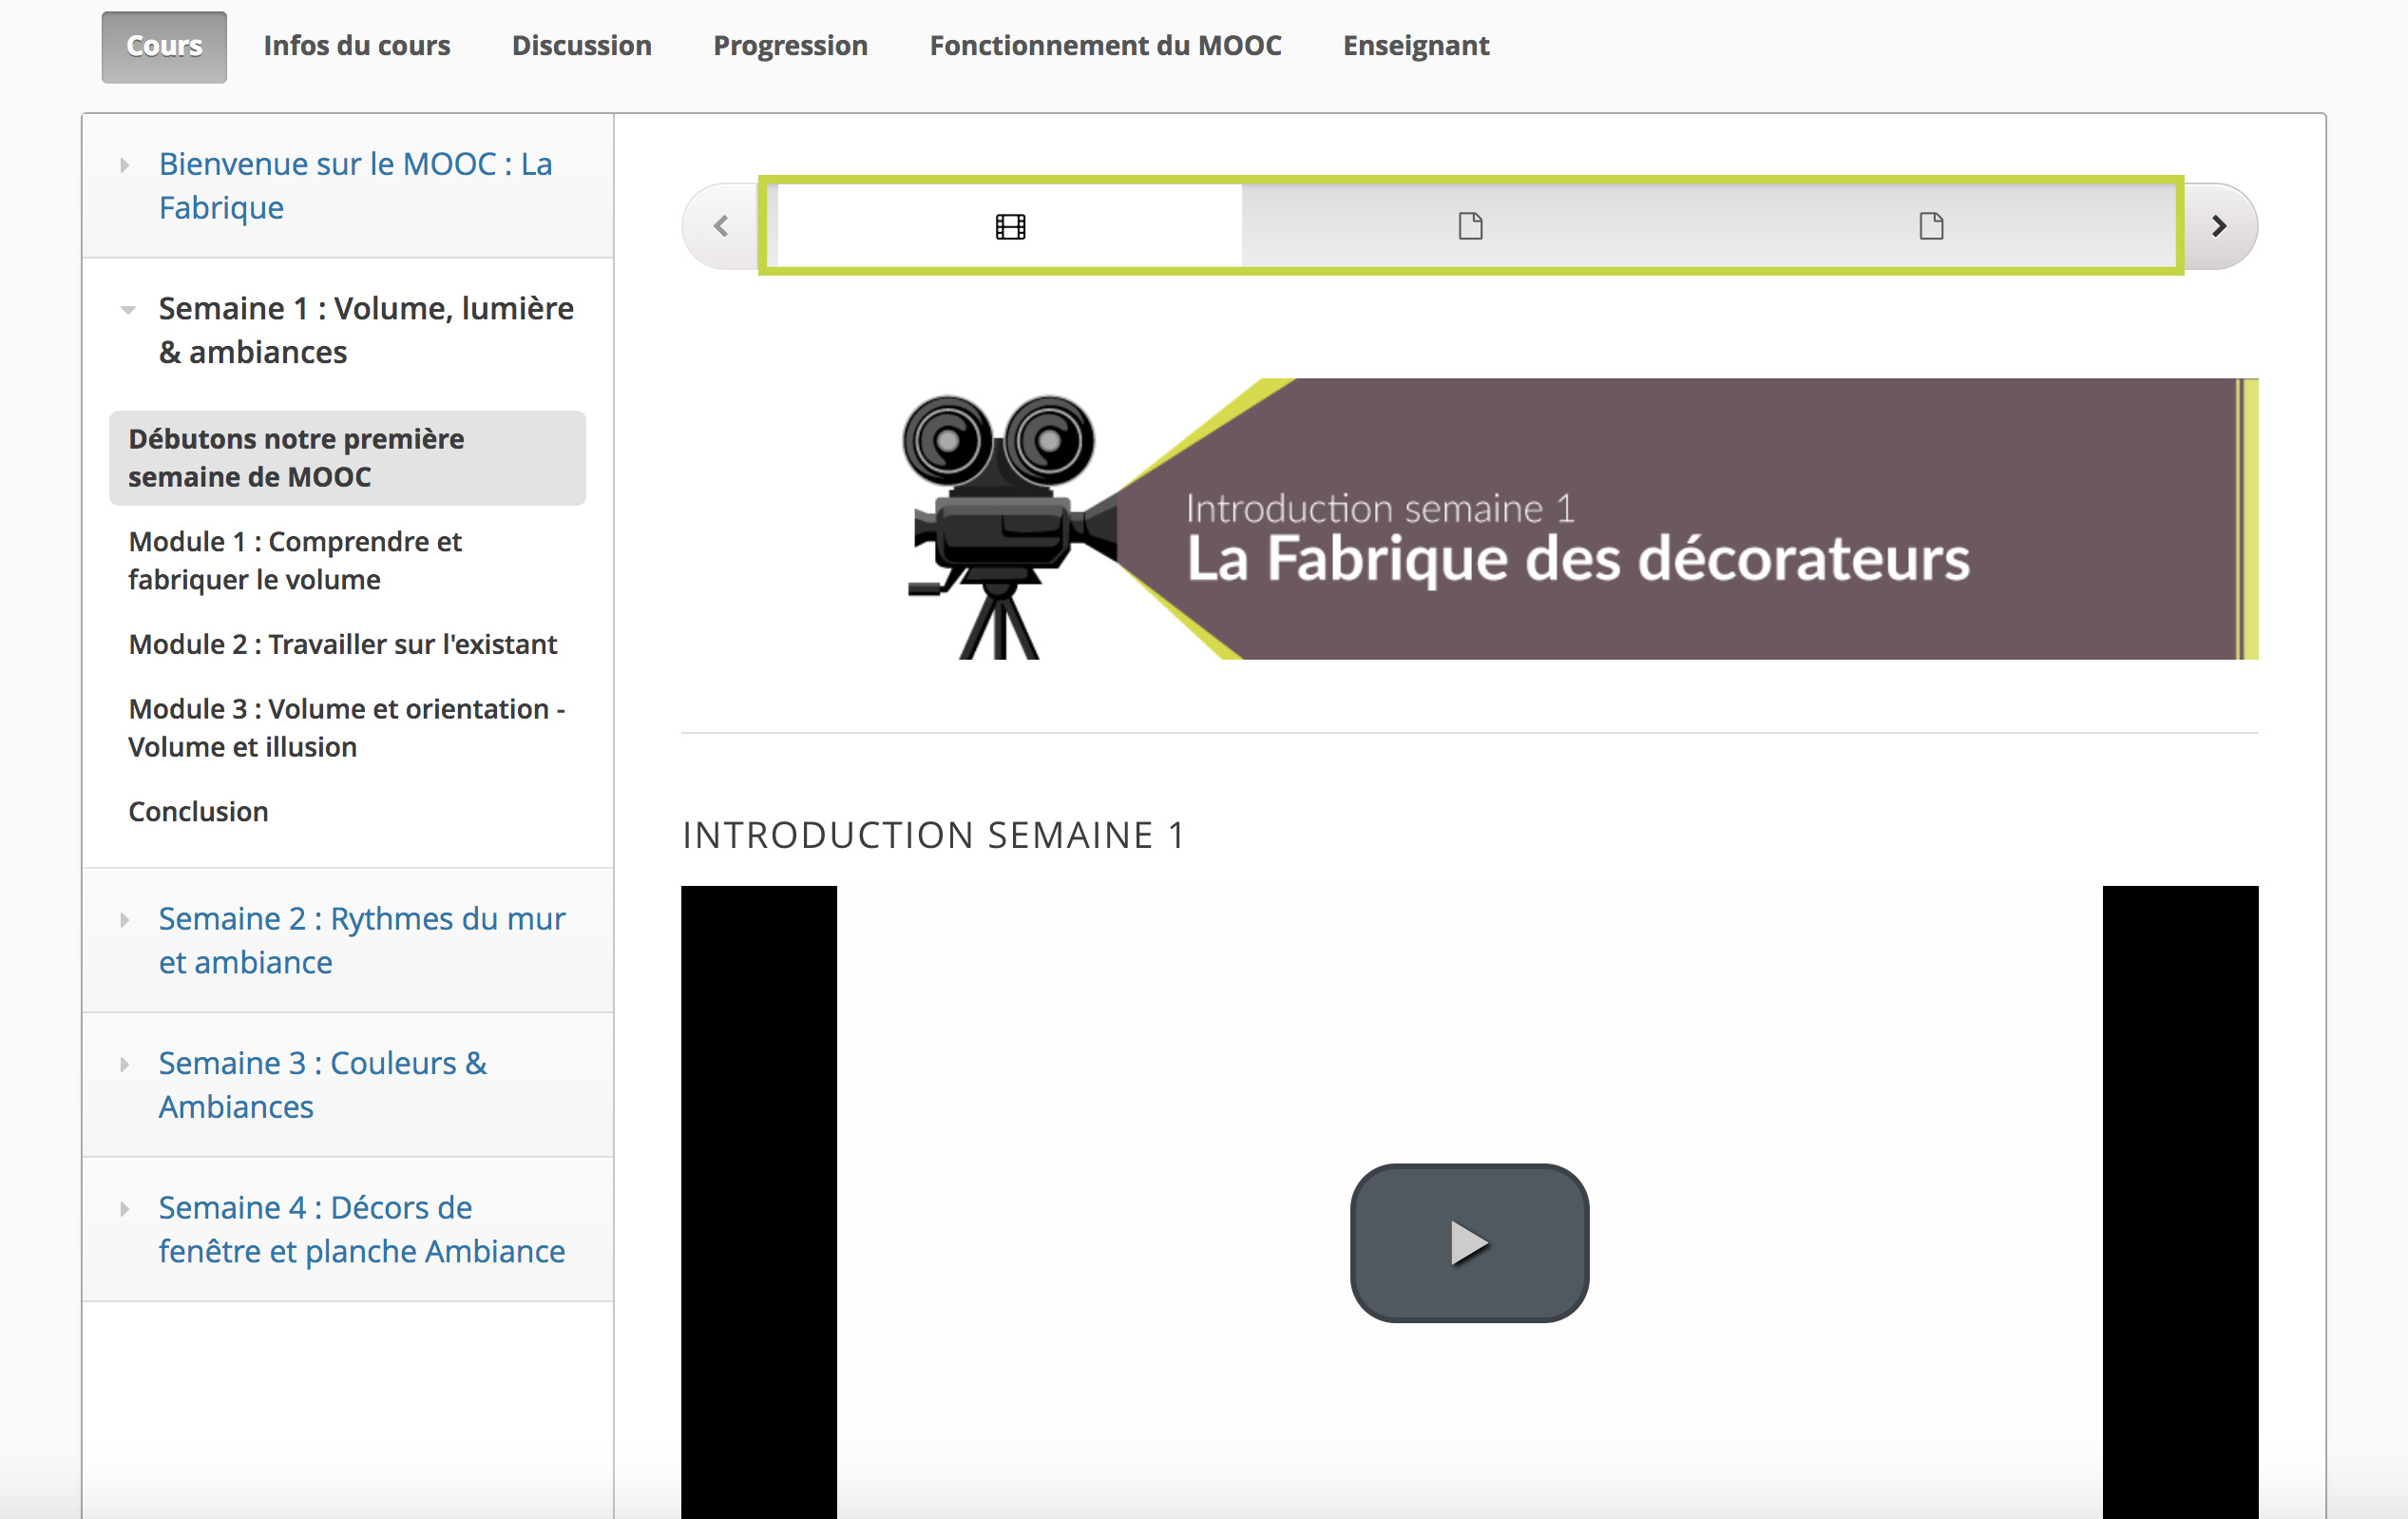This screenshot has height=1519, width=2408.
Task: Open the Progression tab
Action: click(x=790, y=46)
